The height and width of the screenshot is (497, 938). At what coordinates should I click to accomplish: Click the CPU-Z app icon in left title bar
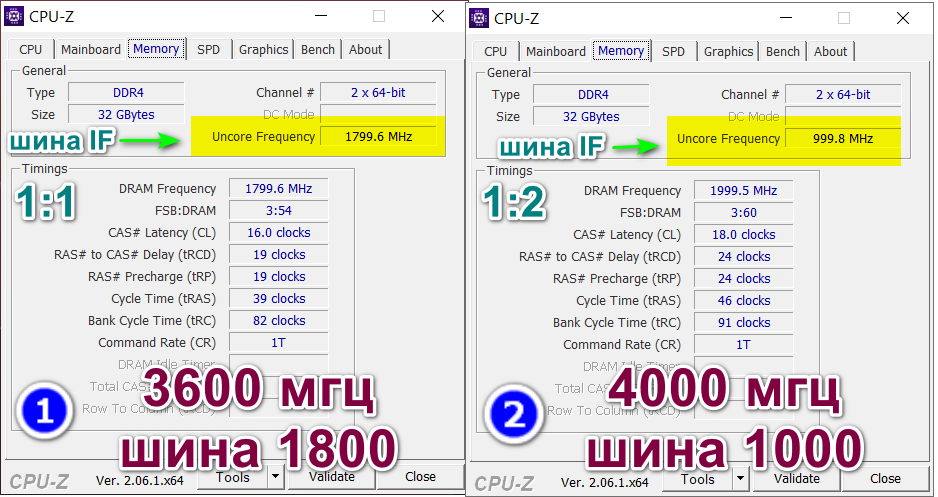(14, 16)
